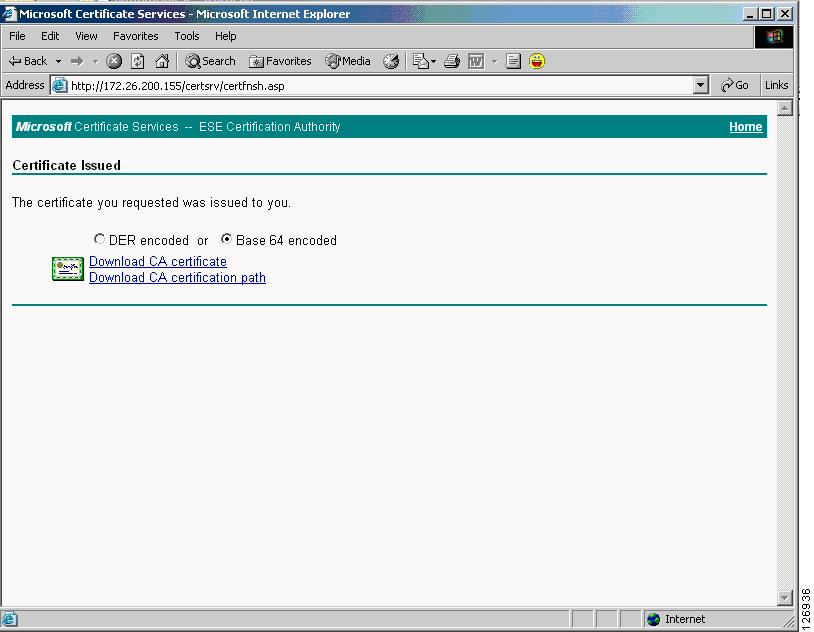Click Download CA certificate link
Viewport: 814px width, 632px height.
tap(158, 261)
